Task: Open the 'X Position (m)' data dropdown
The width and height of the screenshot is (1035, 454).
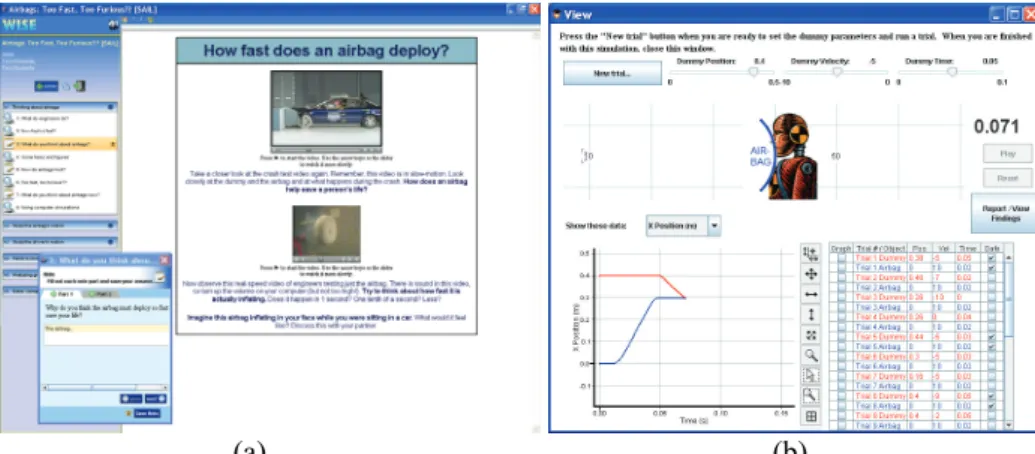Action: [683, 226]
